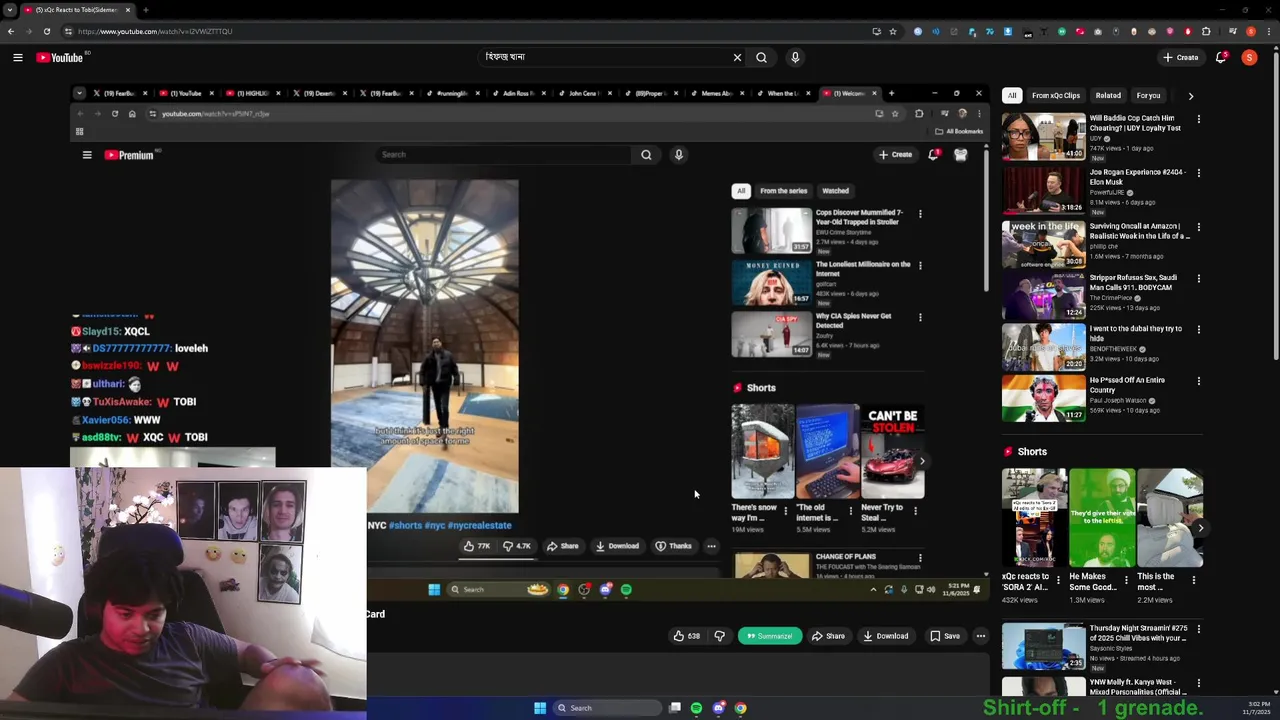Click the taskbar clock showing 3:02 PM
The image size is (1280, 720).
(x=1256, y=708)
